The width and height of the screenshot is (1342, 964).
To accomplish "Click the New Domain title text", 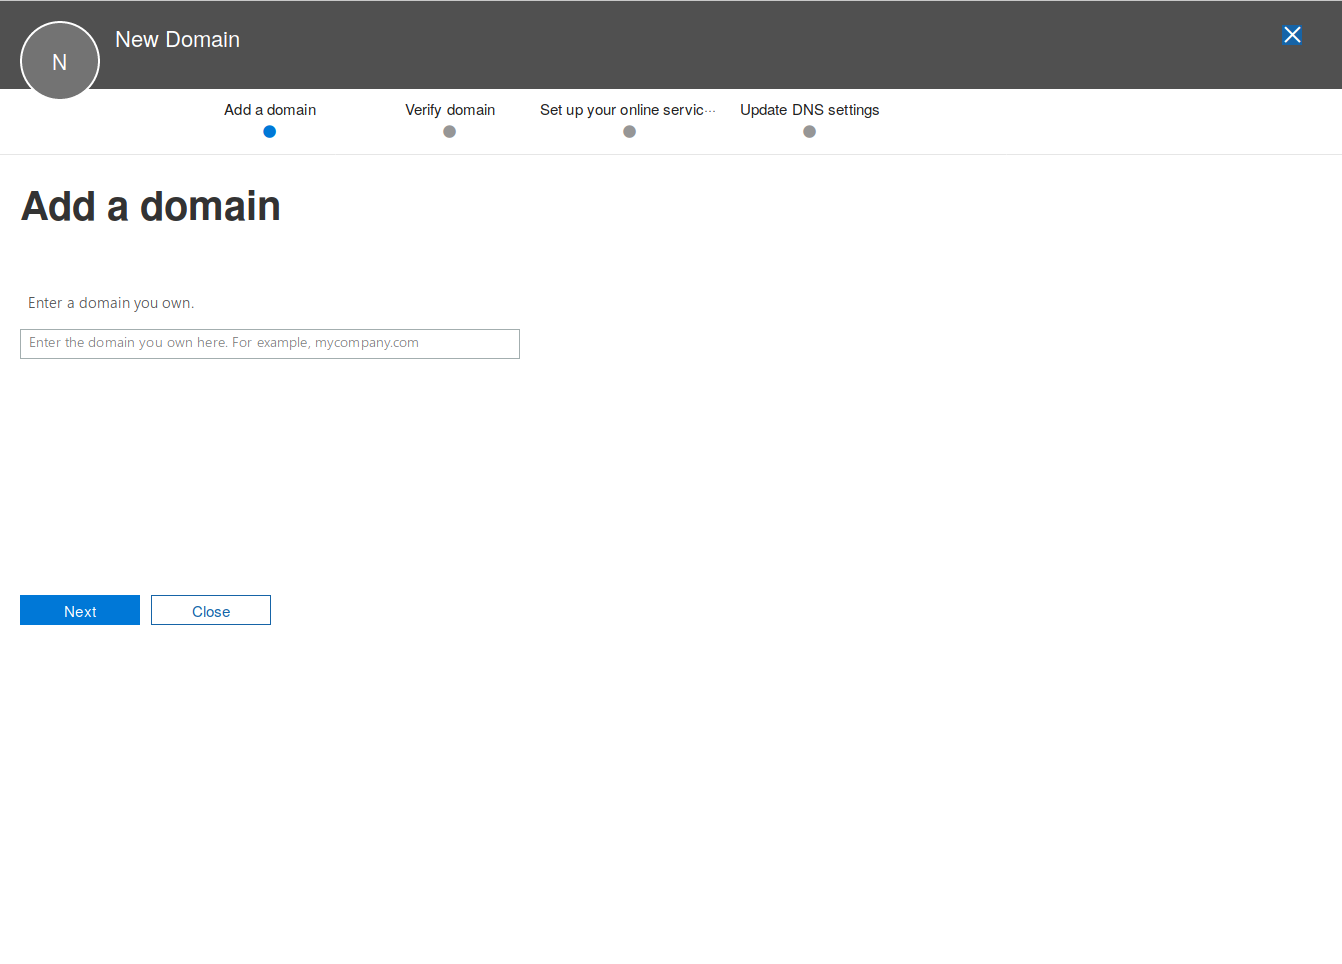I will coord(177,40).
